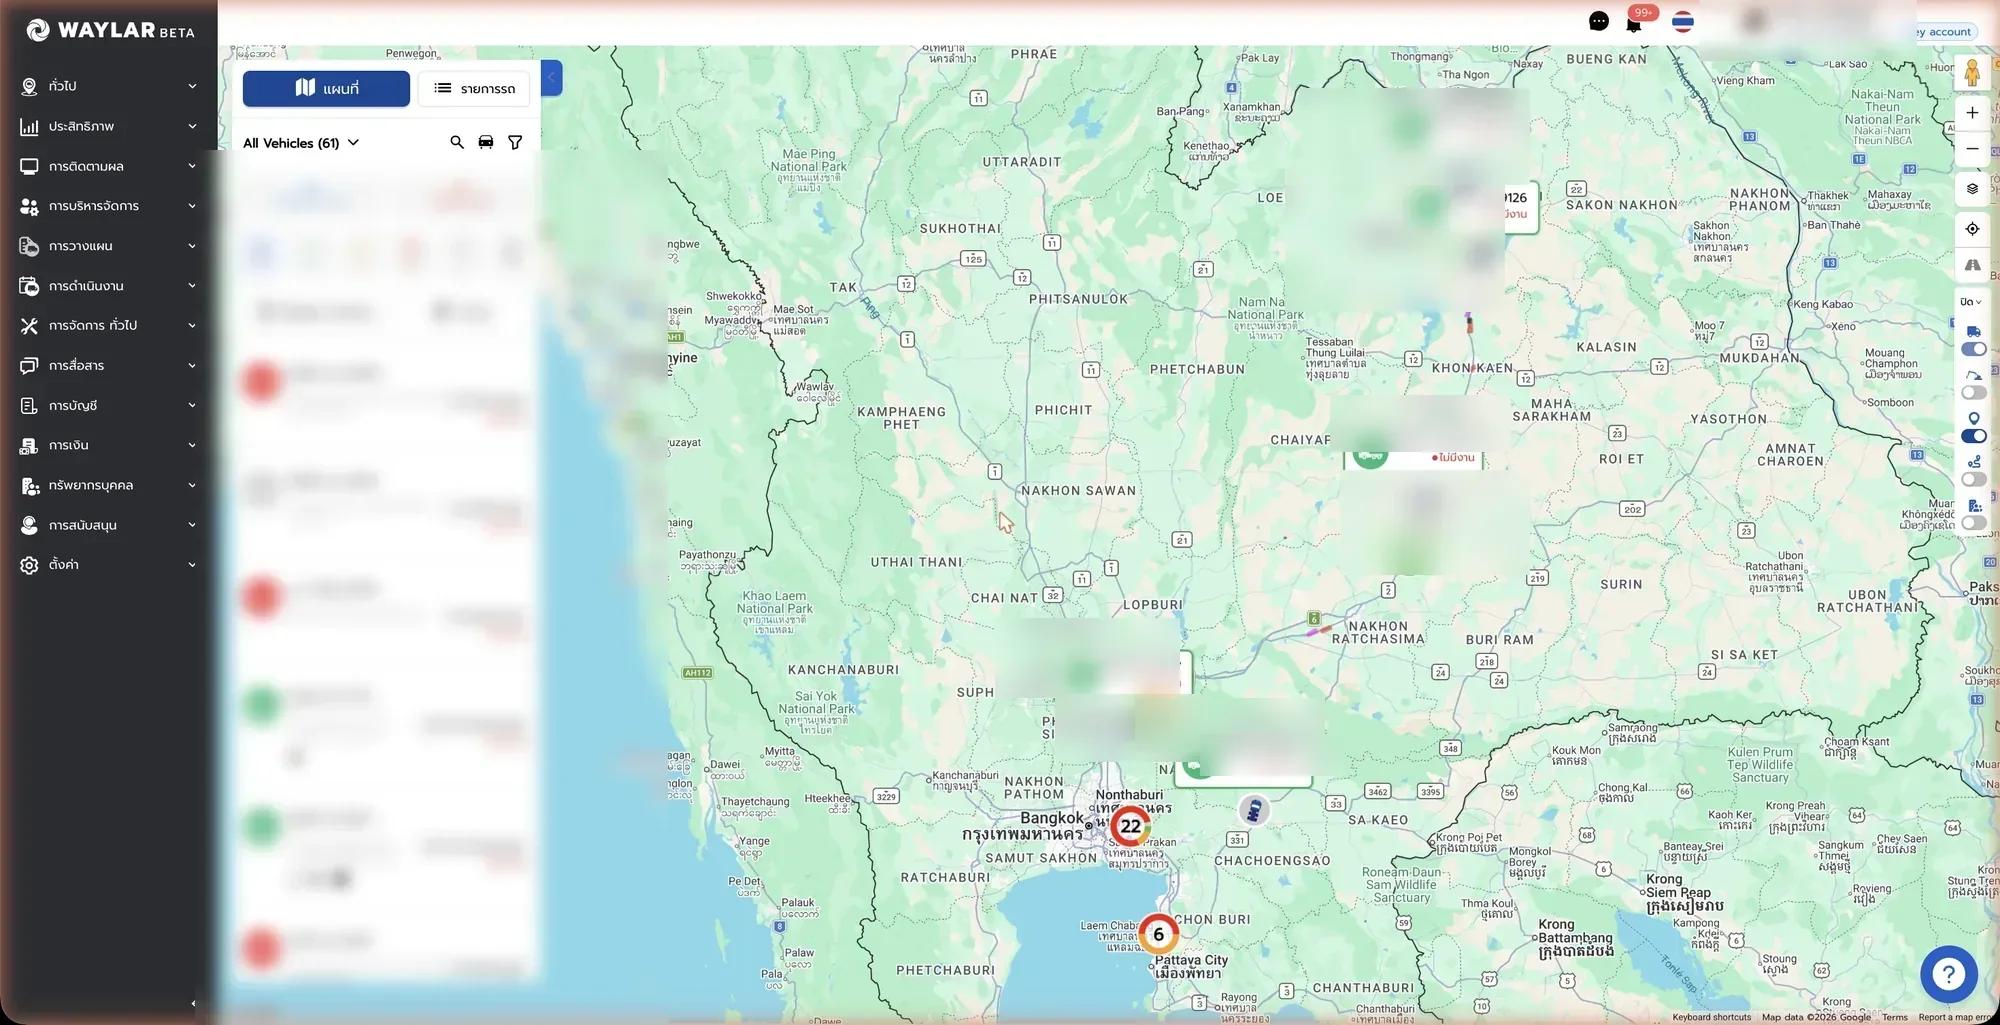The image size is (2000, 1025).
Task: Open the การสื่อสาร sidebar menu
Action: 108,365
